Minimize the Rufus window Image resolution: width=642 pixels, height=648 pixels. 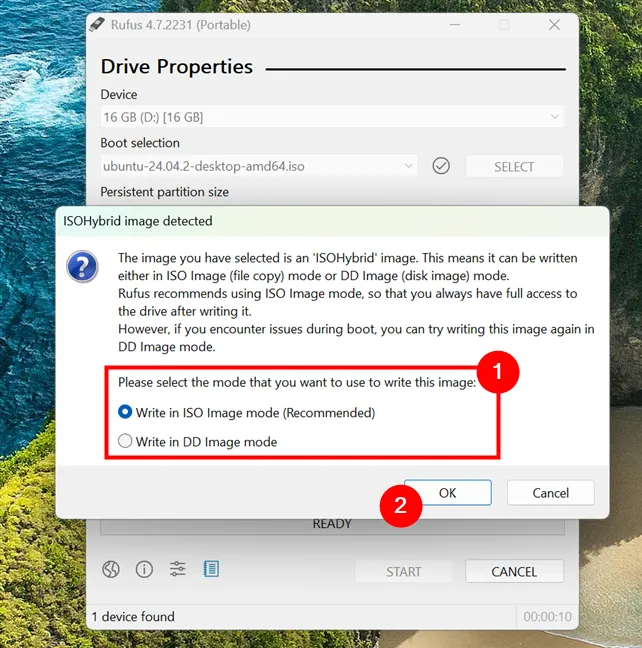click(x=455, y=25)
